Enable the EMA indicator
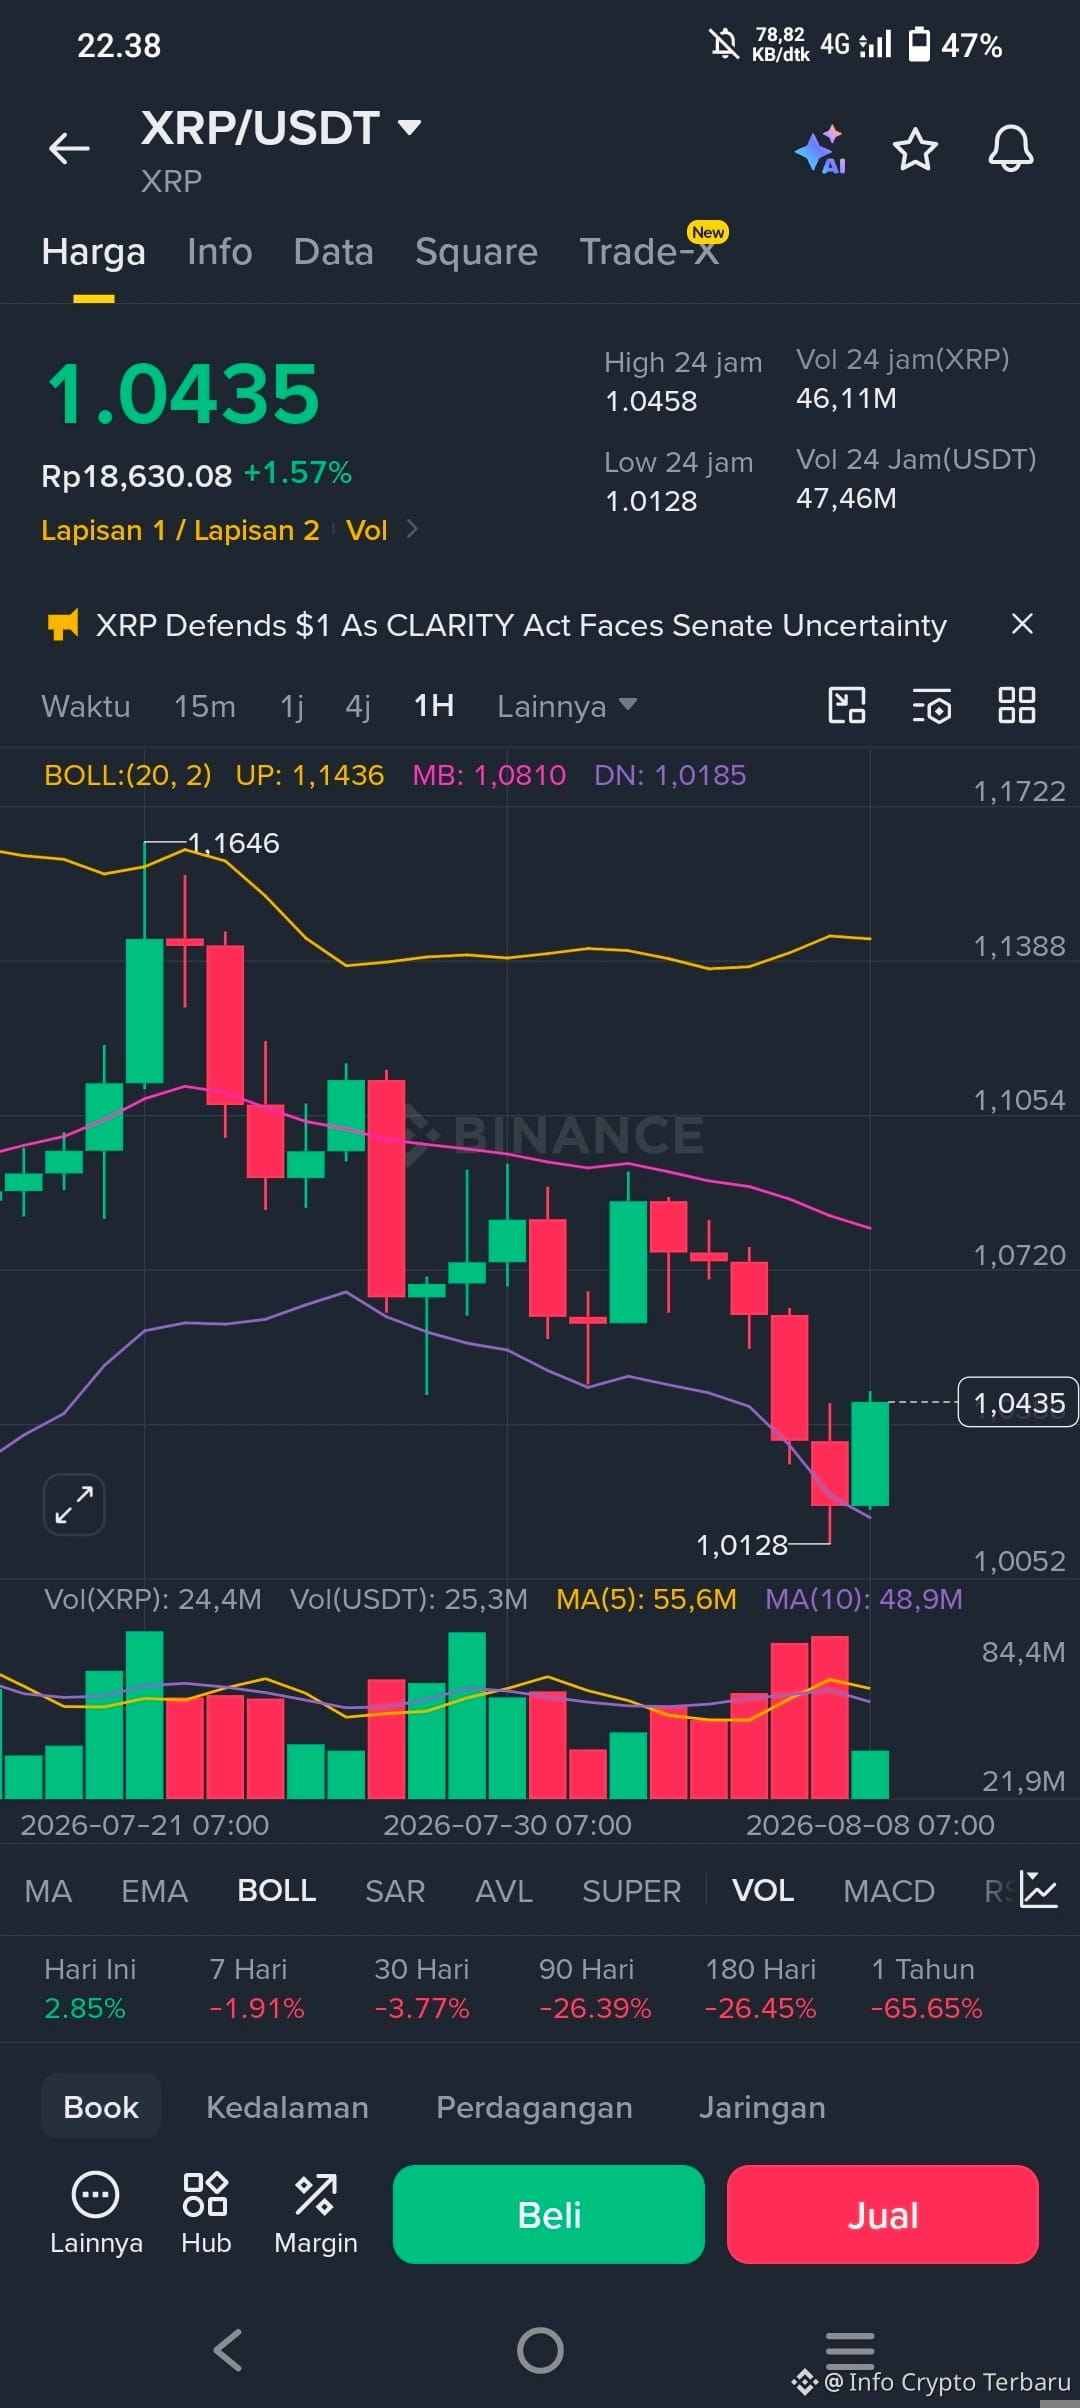 [155, 1891]
